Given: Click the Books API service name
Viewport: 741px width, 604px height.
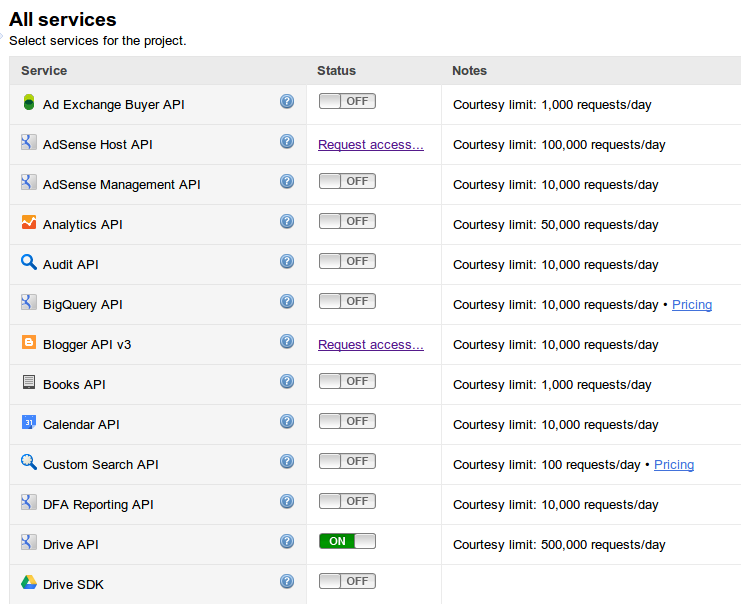Looking at the screenshot, I should (74, 385).
